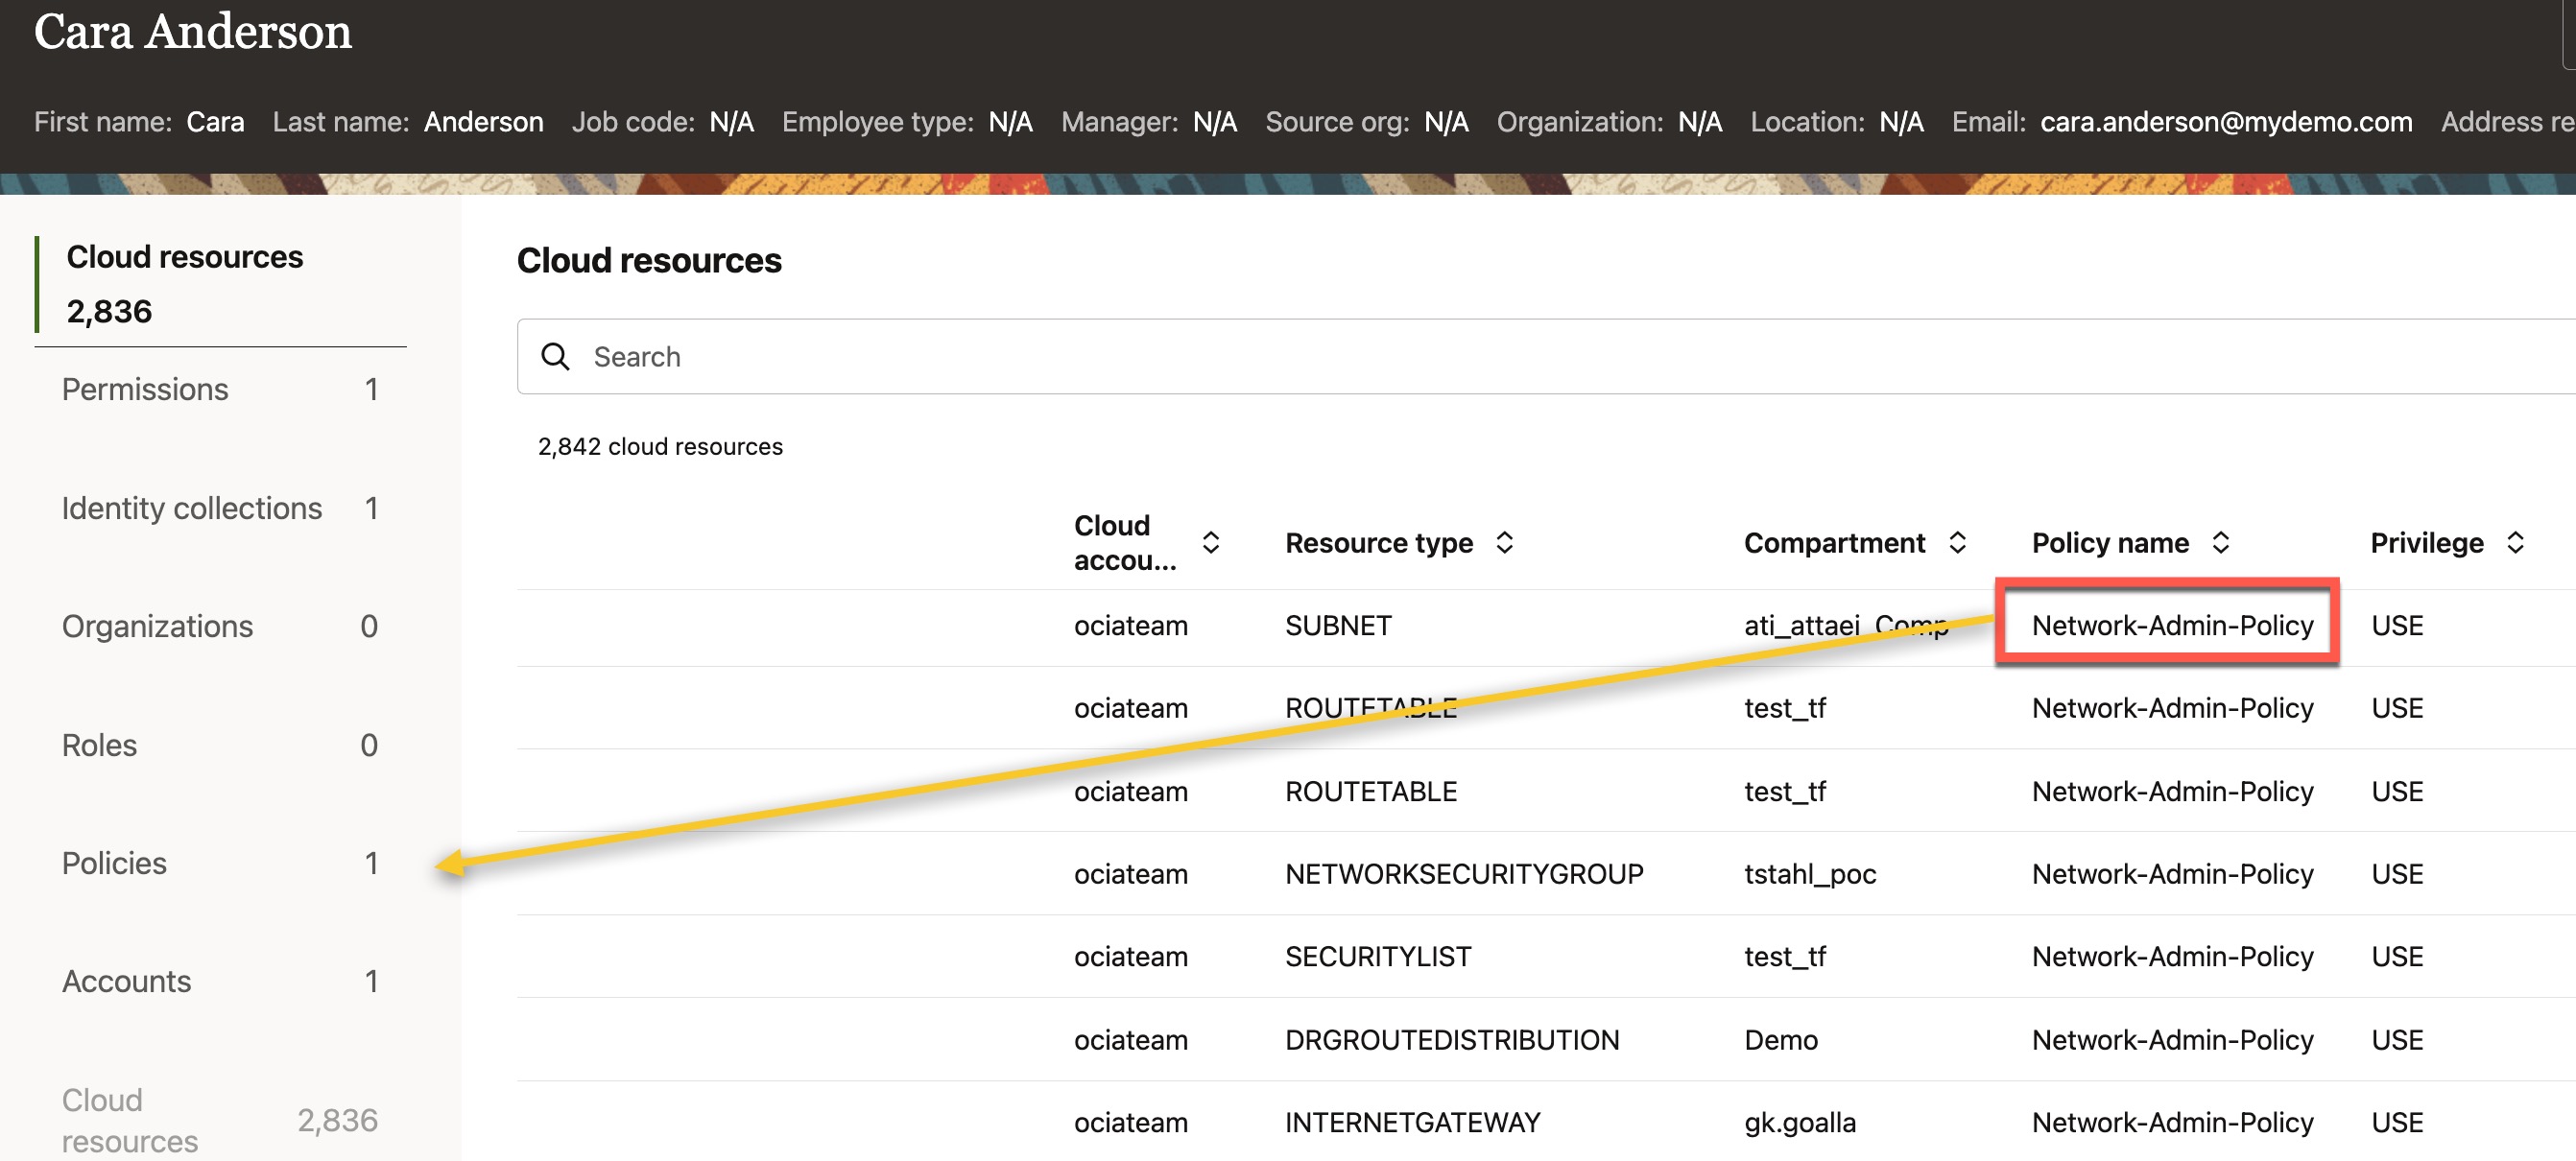Screen dimensions: 2576x1161
Task: Sort by Policy name column arrows
Action: point(2220,543)
